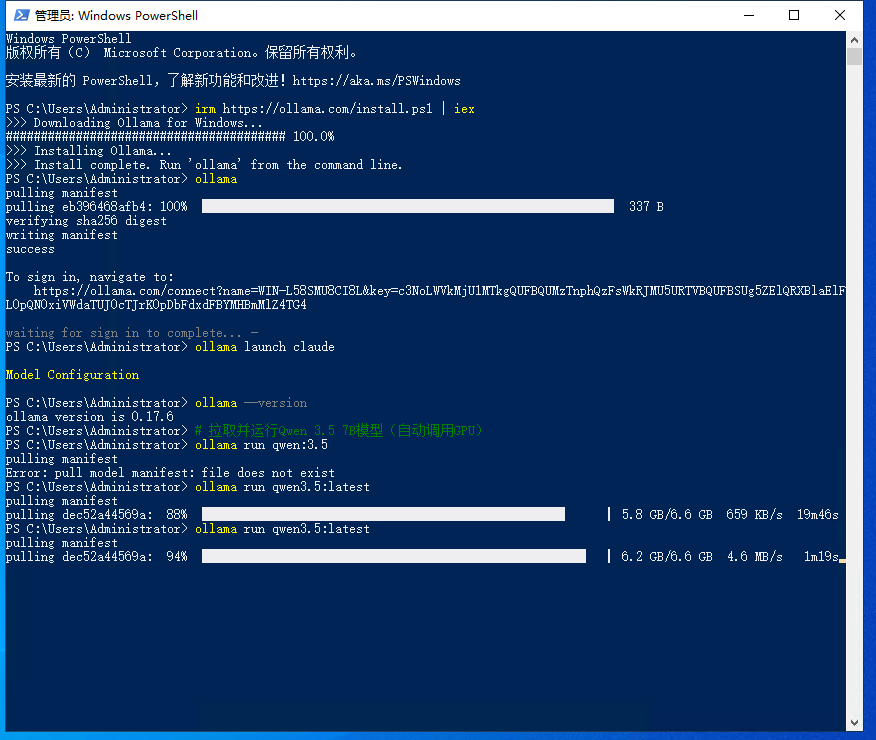Click the ollama version is 0.17.6 output line

[90, 417]
